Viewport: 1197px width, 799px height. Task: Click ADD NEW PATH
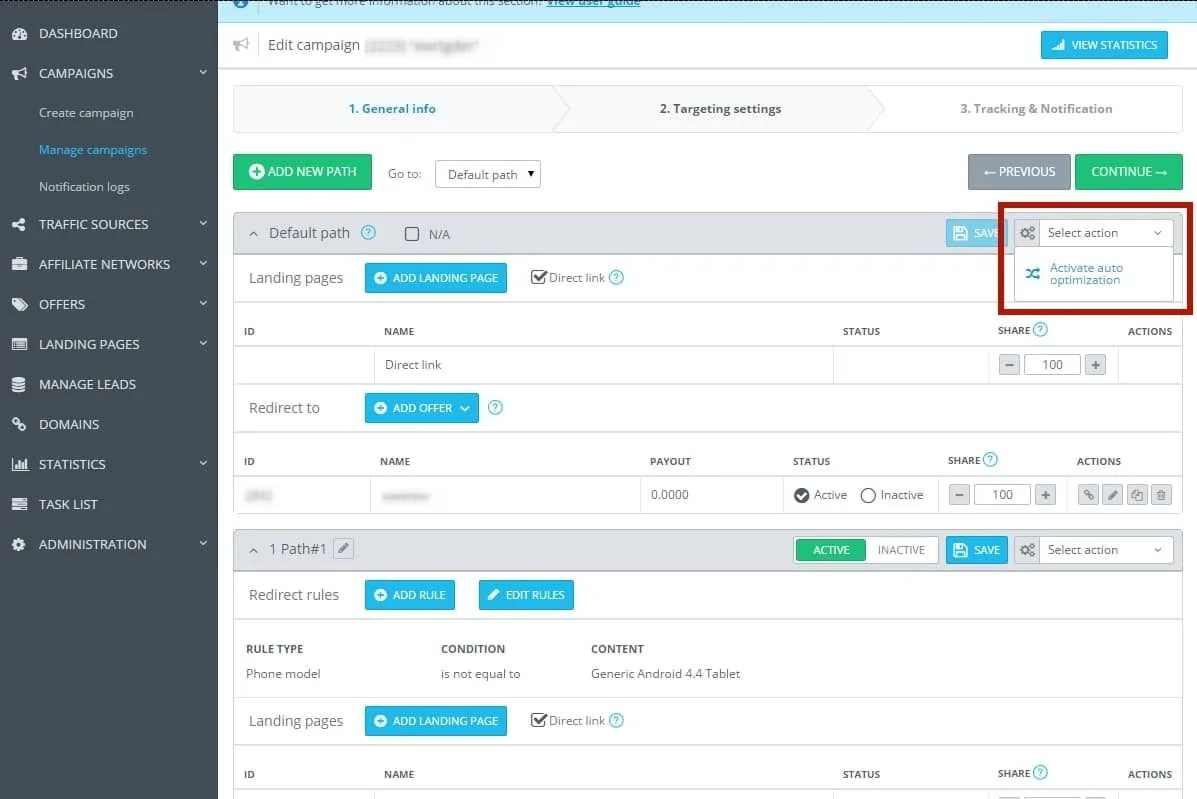point(302,171)
